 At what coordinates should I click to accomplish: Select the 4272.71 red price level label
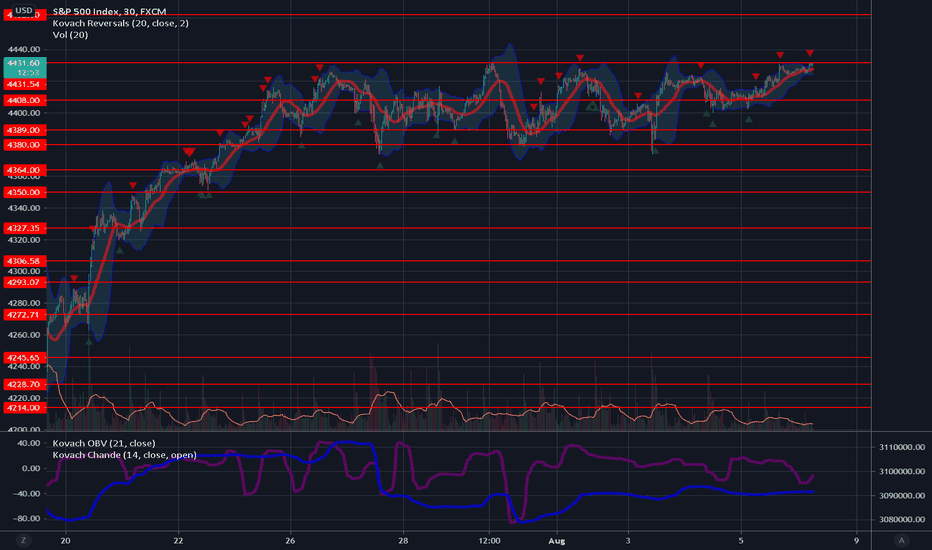coord(24,315)
